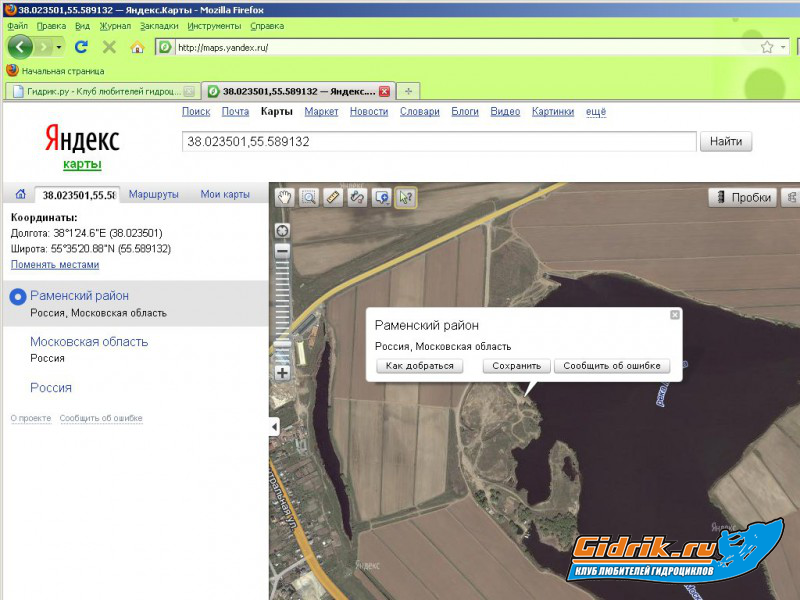The width and height of the screenshot is (800, 600).
Task: Click the map info pointer tool
Action: pyautogui.click(x=405, y=197)
